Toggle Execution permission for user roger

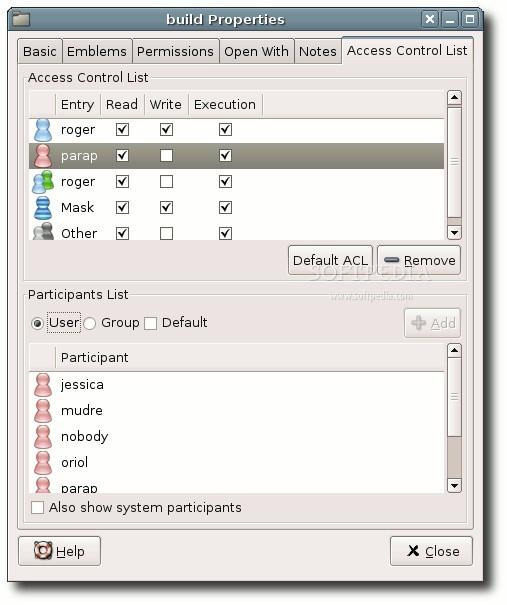(x=225, y=130)
